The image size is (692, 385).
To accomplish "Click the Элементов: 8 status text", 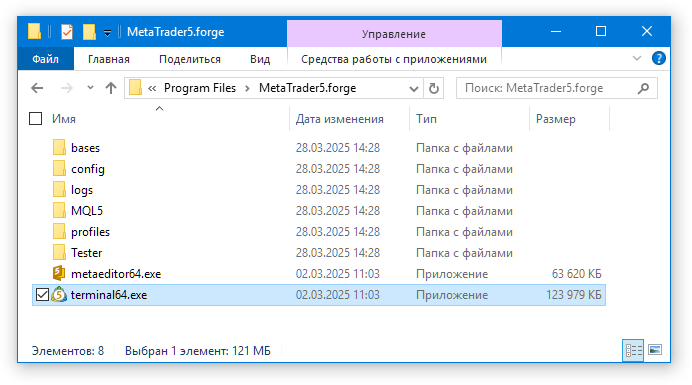I will coord(68,351).
